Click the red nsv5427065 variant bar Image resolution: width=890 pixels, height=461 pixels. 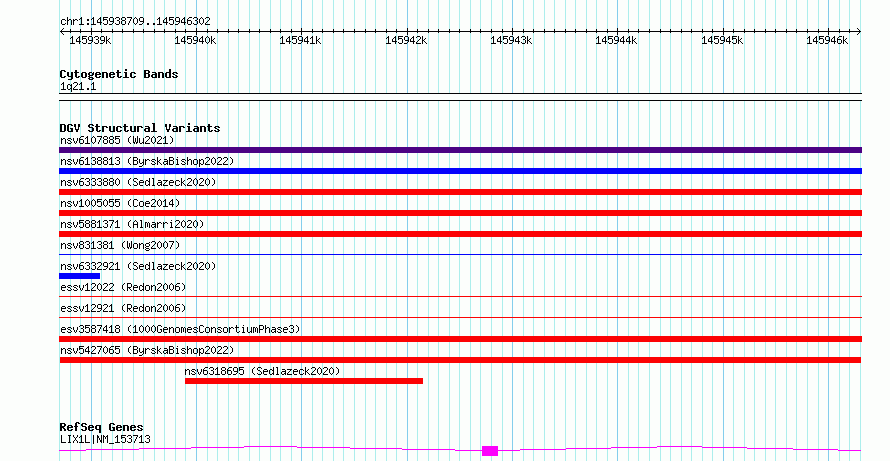[460, 360]
